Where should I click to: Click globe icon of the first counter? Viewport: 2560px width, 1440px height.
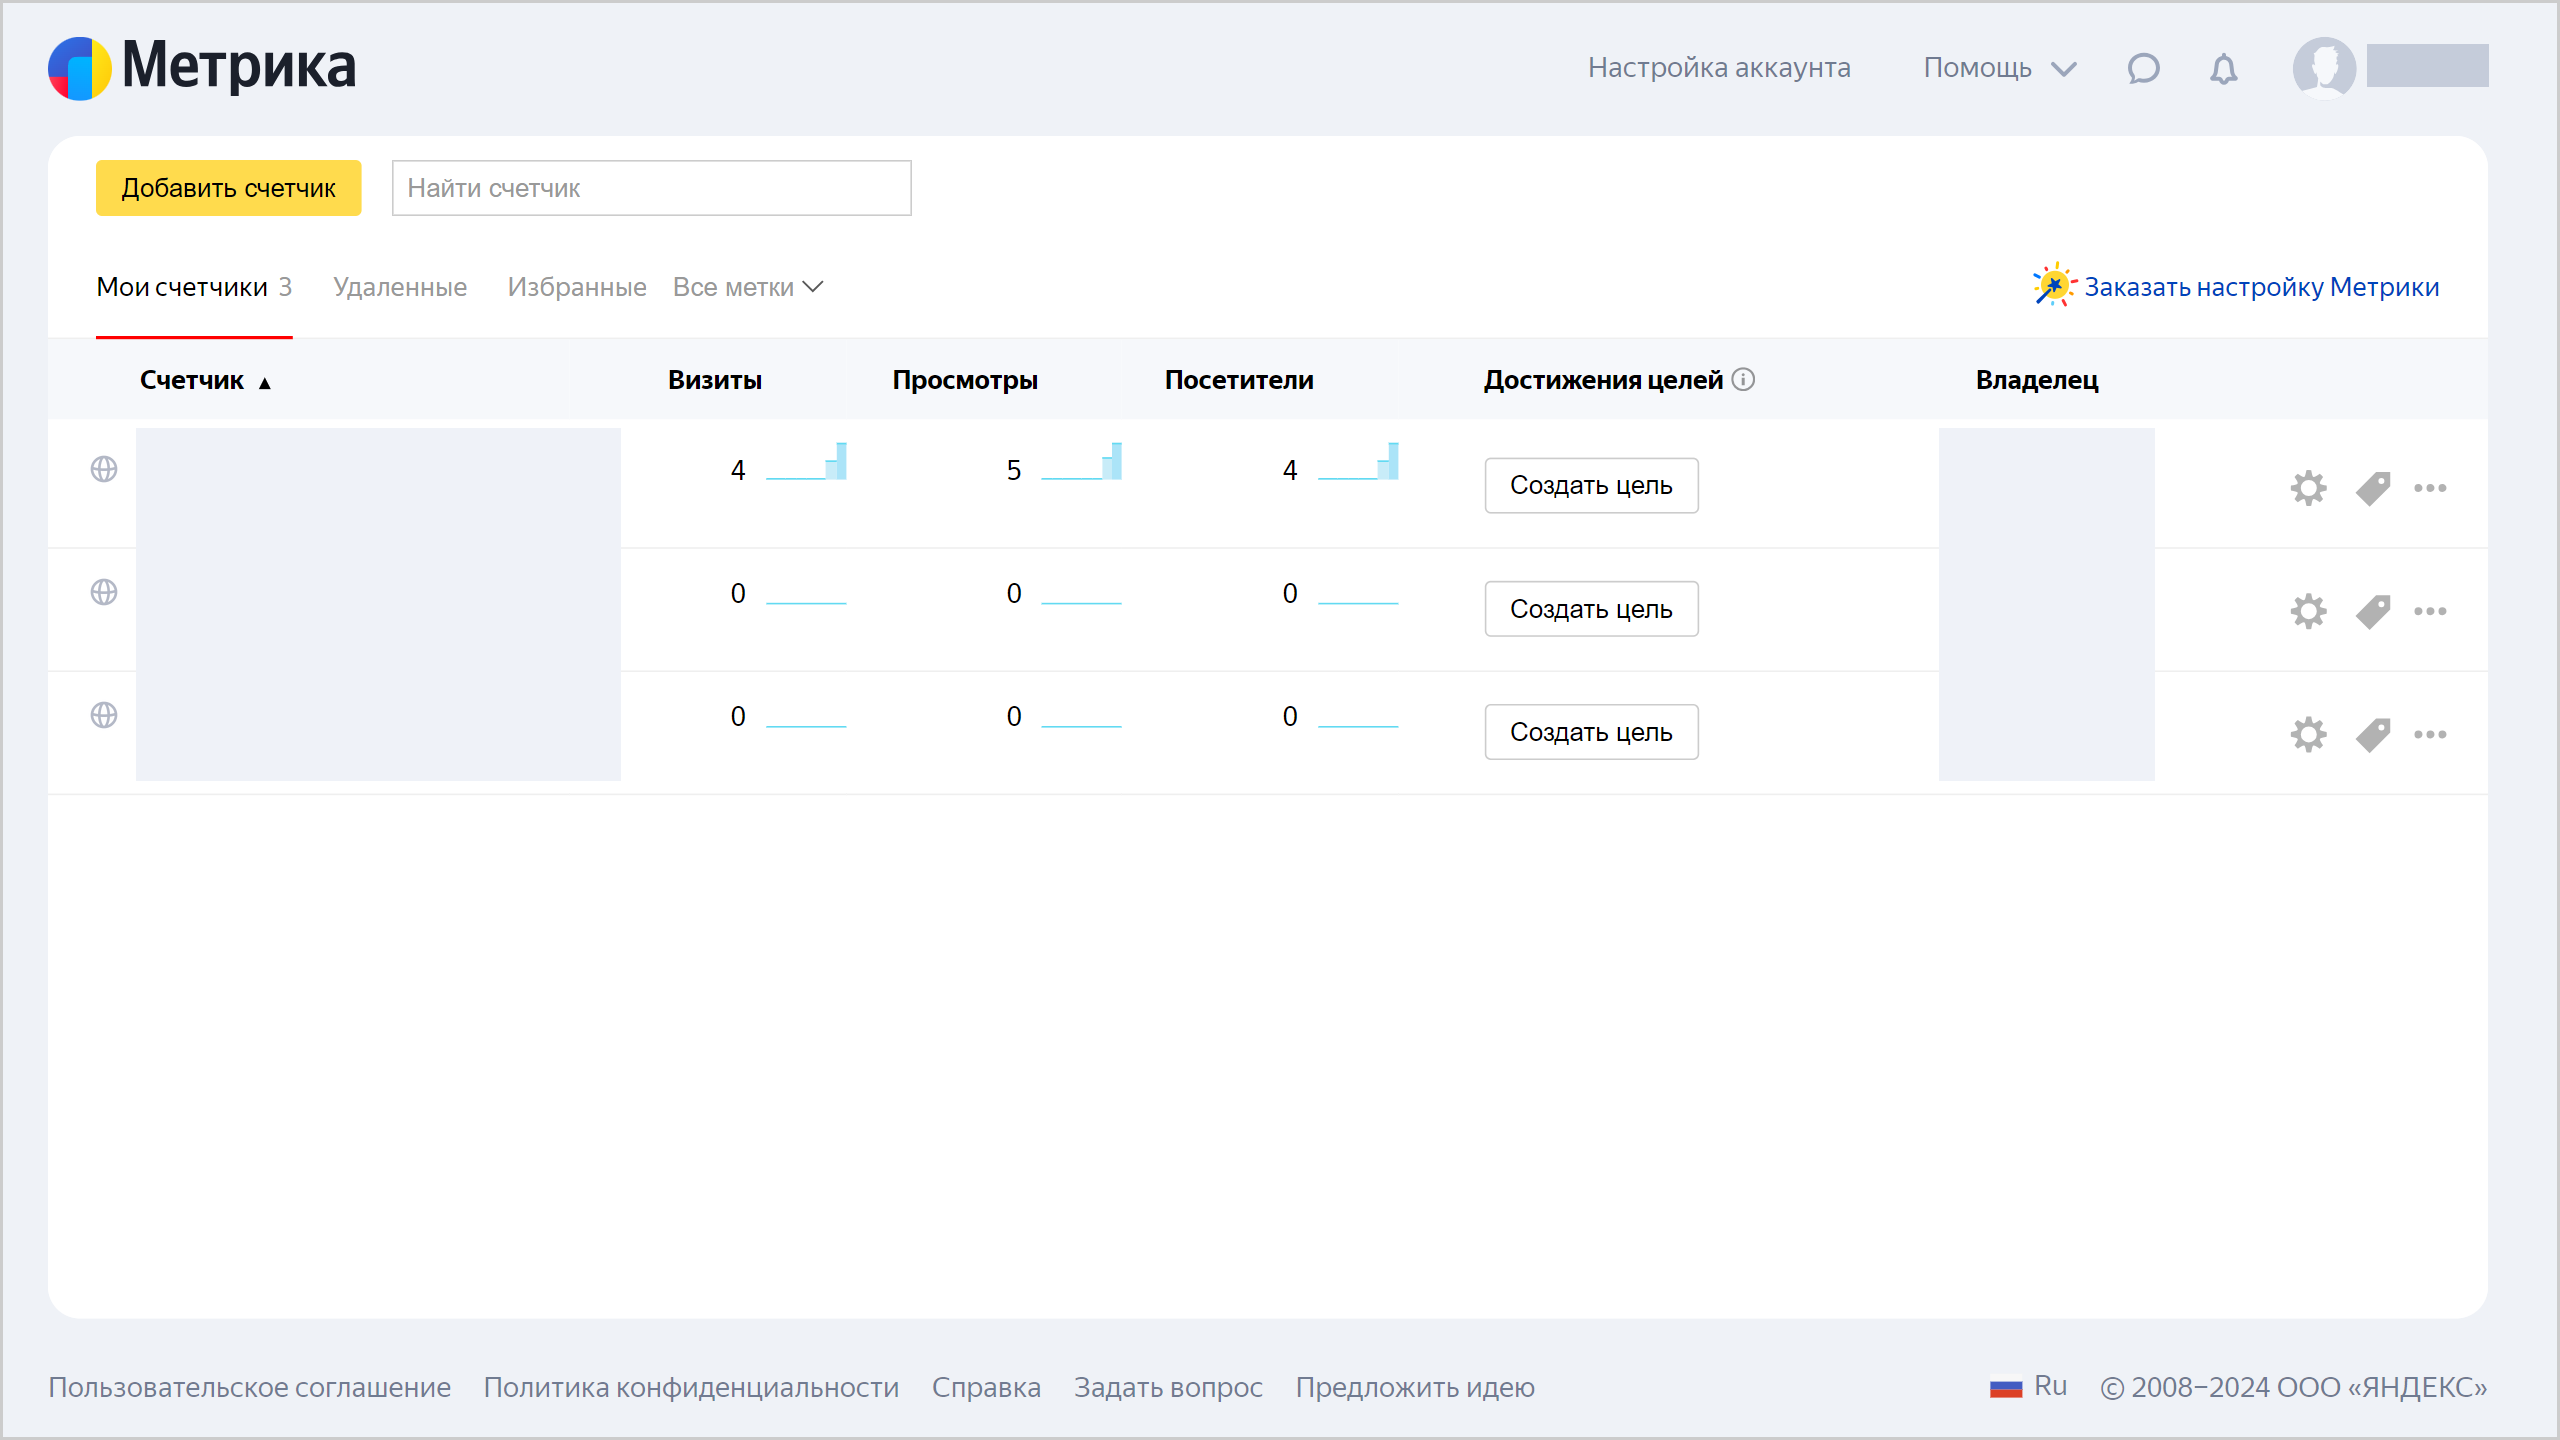(x=104, y=469)
